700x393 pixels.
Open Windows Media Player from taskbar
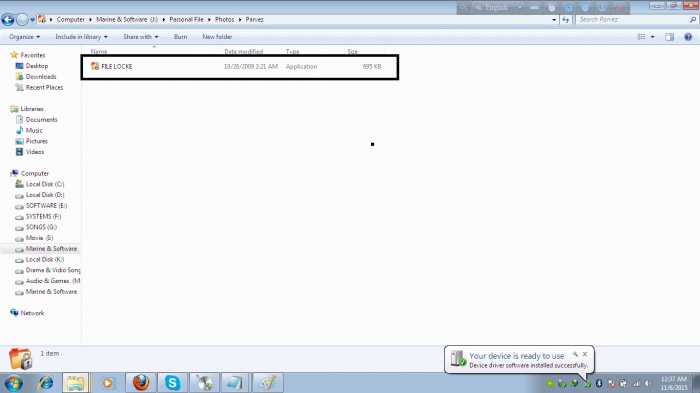[x=108, y=383]
